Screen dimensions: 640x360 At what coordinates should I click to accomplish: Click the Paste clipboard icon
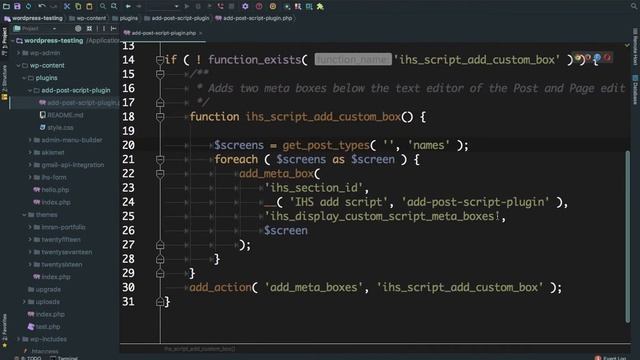point(89,6)
